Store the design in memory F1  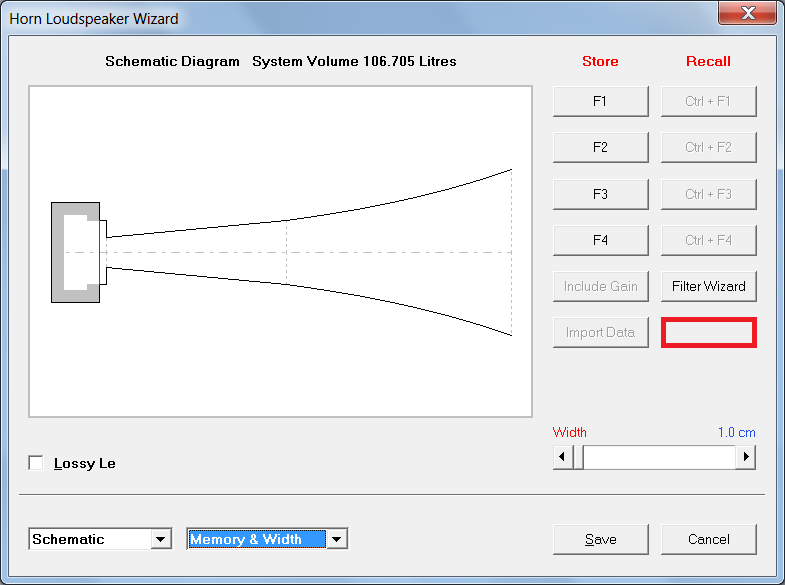click(600, 101)
